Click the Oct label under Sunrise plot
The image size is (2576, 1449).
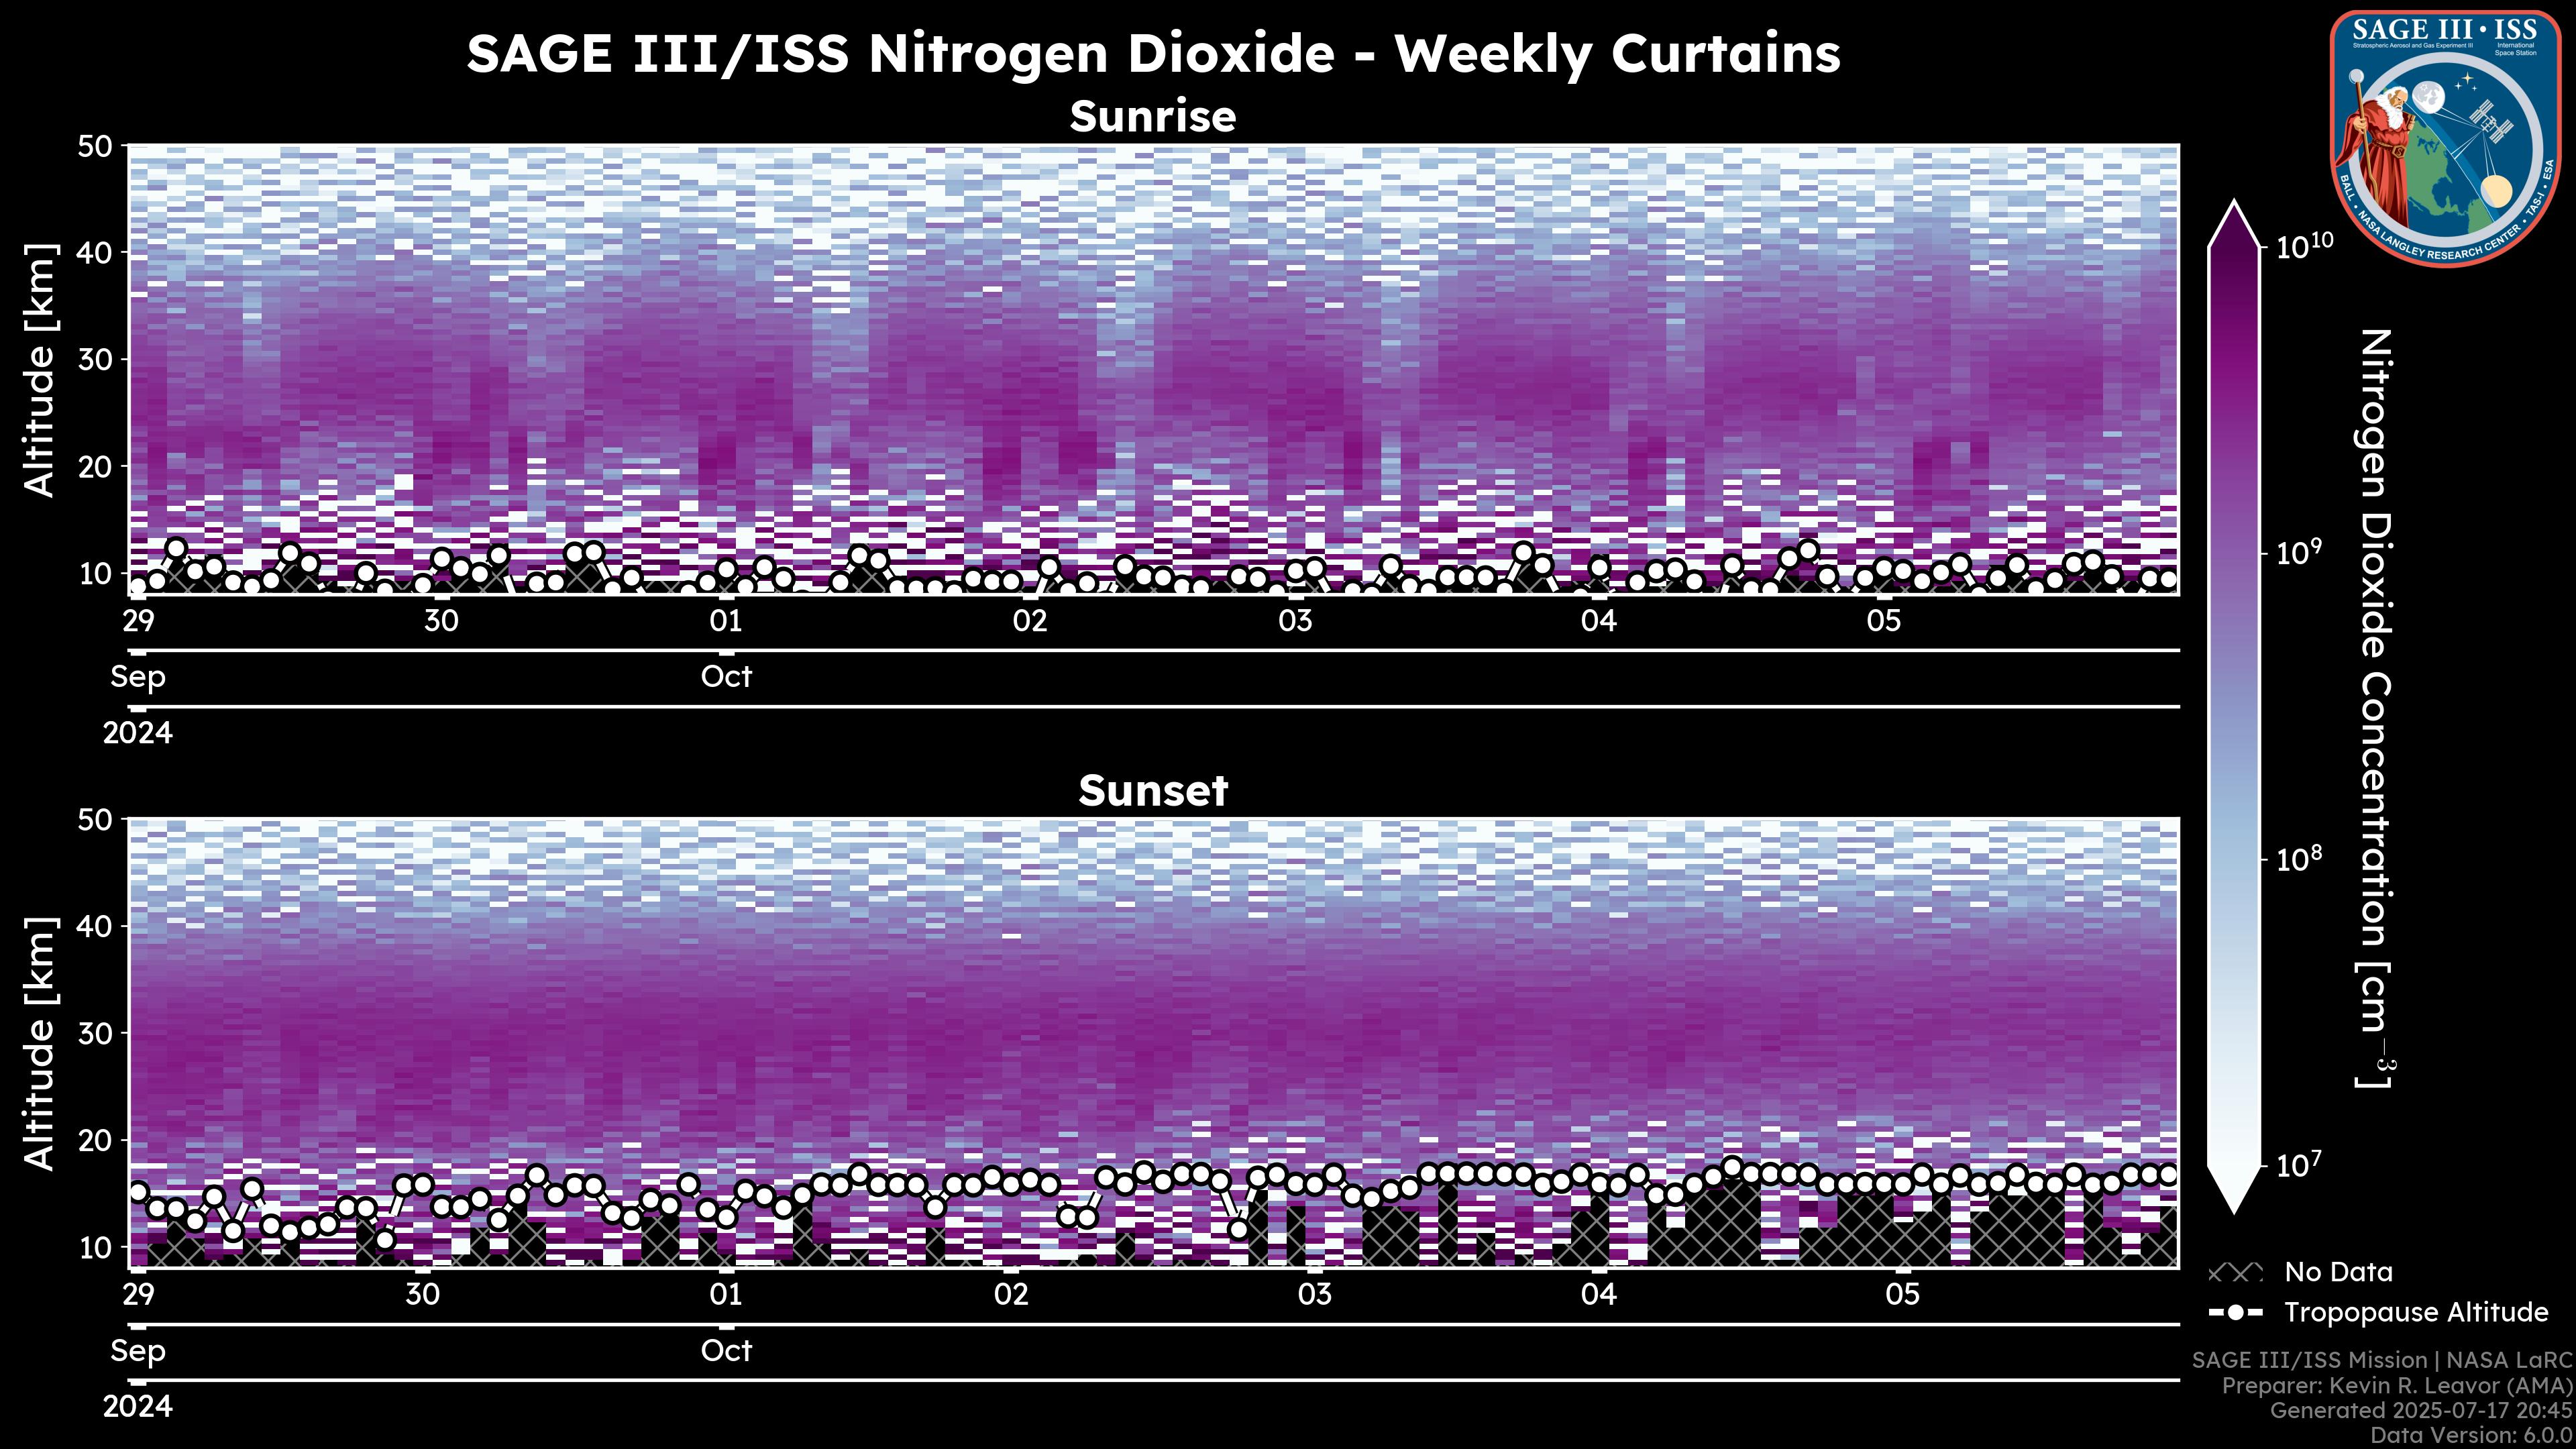[x=726, y=677]
